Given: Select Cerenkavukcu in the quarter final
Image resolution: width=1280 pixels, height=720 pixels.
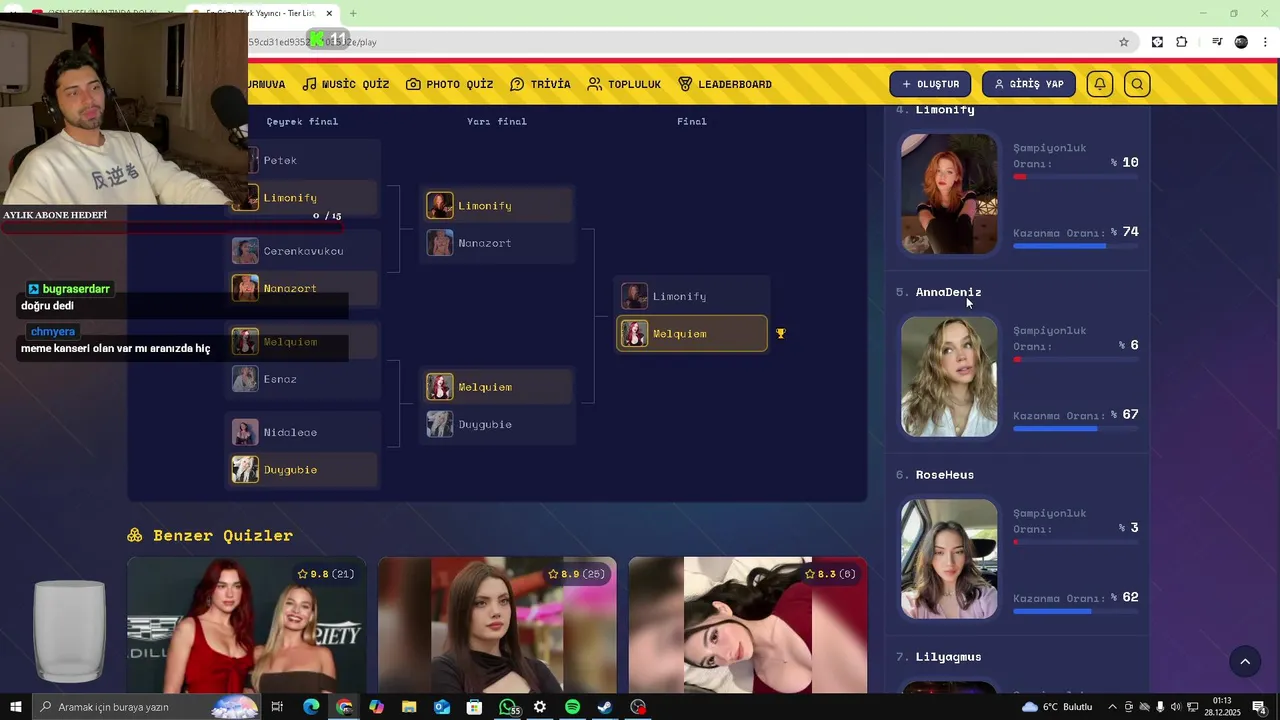Looking at the screenshot, I should 305,251.
